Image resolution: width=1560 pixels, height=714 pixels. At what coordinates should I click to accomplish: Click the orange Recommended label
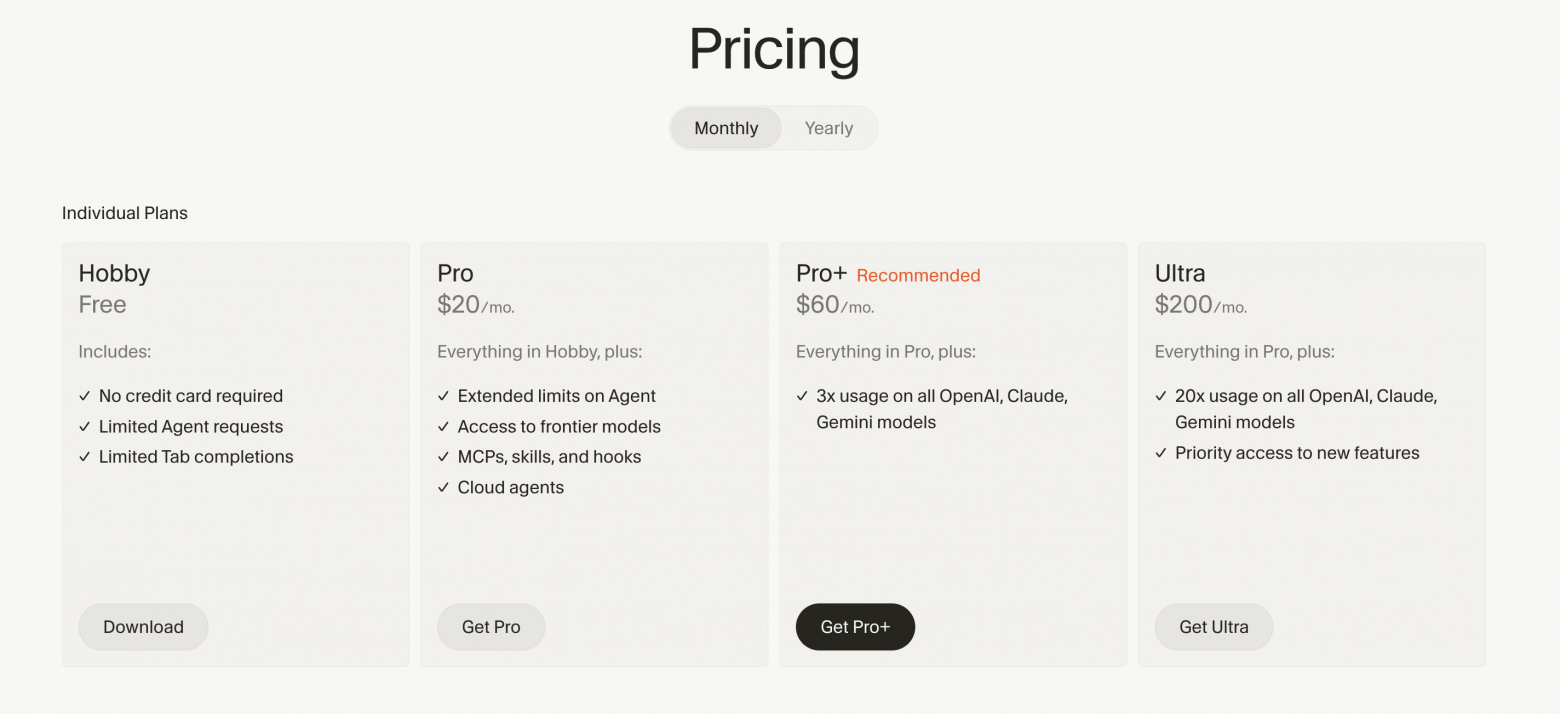tap(918, 275)
